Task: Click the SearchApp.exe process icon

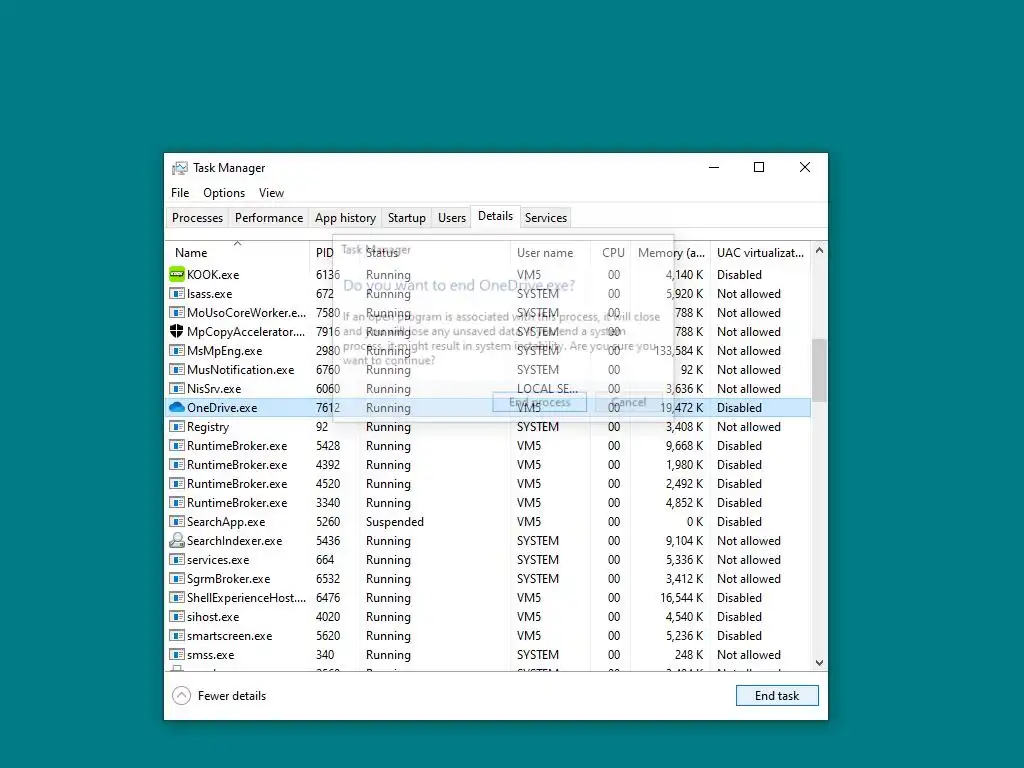Action: click(176, 521)
